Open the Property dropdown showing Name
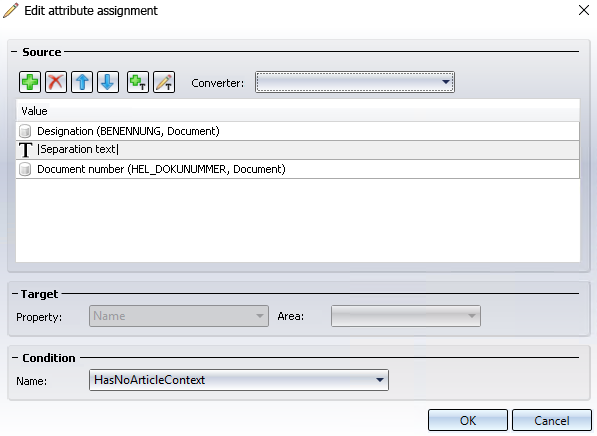The width and height of the screenshot is (597, 436). (179, 316)
